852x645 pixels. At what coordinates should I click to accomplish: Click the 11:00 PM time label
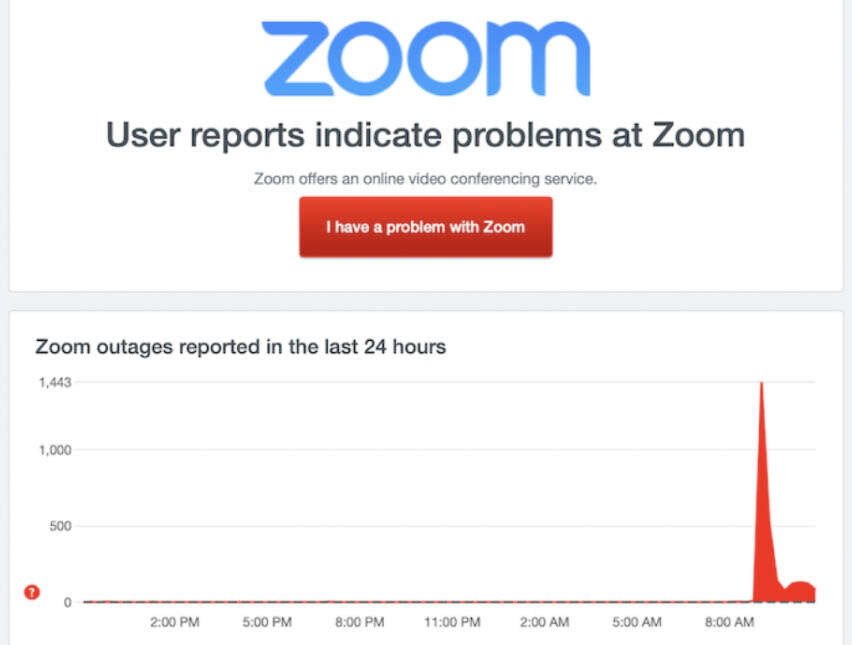452,623
